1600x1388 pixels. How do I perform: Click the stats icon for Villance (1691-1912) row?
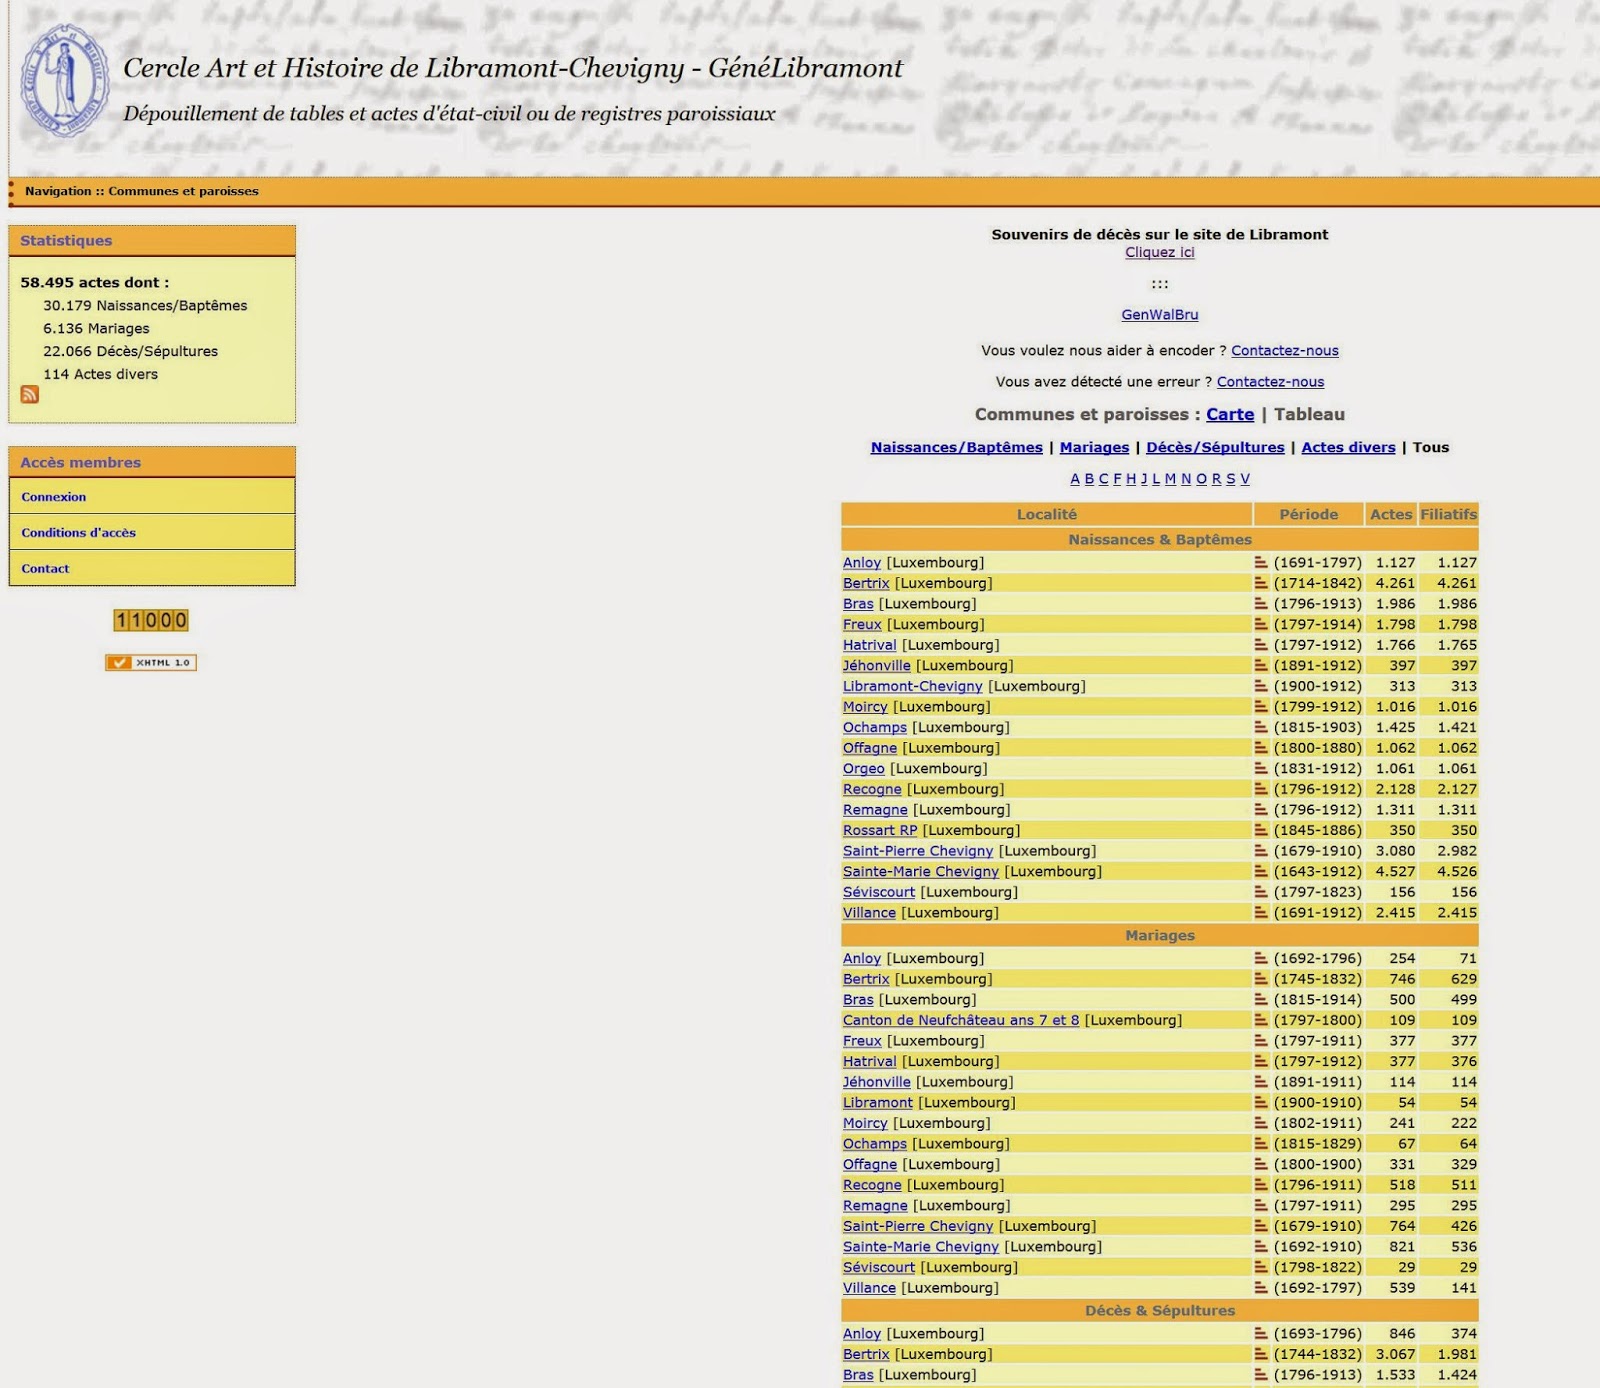(1260, 913)
